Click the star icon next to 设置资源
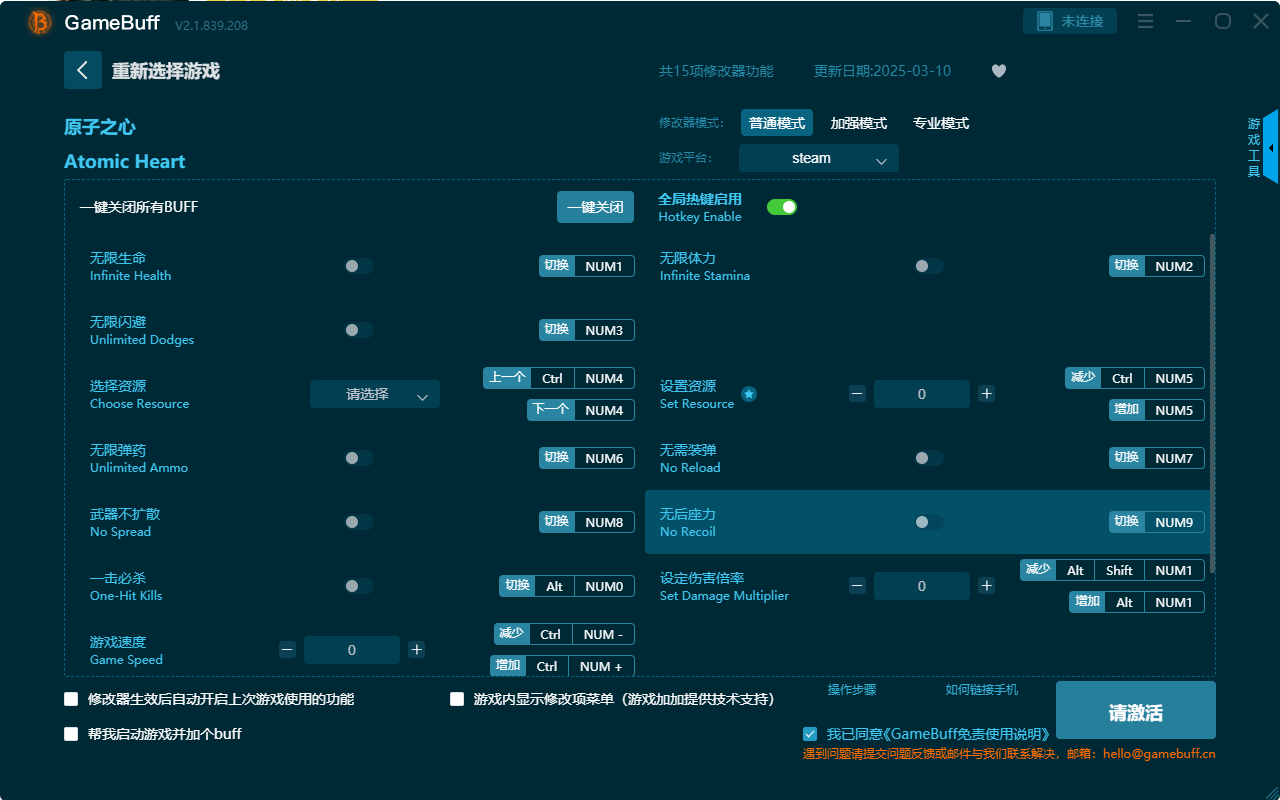The width and height of the screenshot is (1280, 800). click(x=748, y=394)
